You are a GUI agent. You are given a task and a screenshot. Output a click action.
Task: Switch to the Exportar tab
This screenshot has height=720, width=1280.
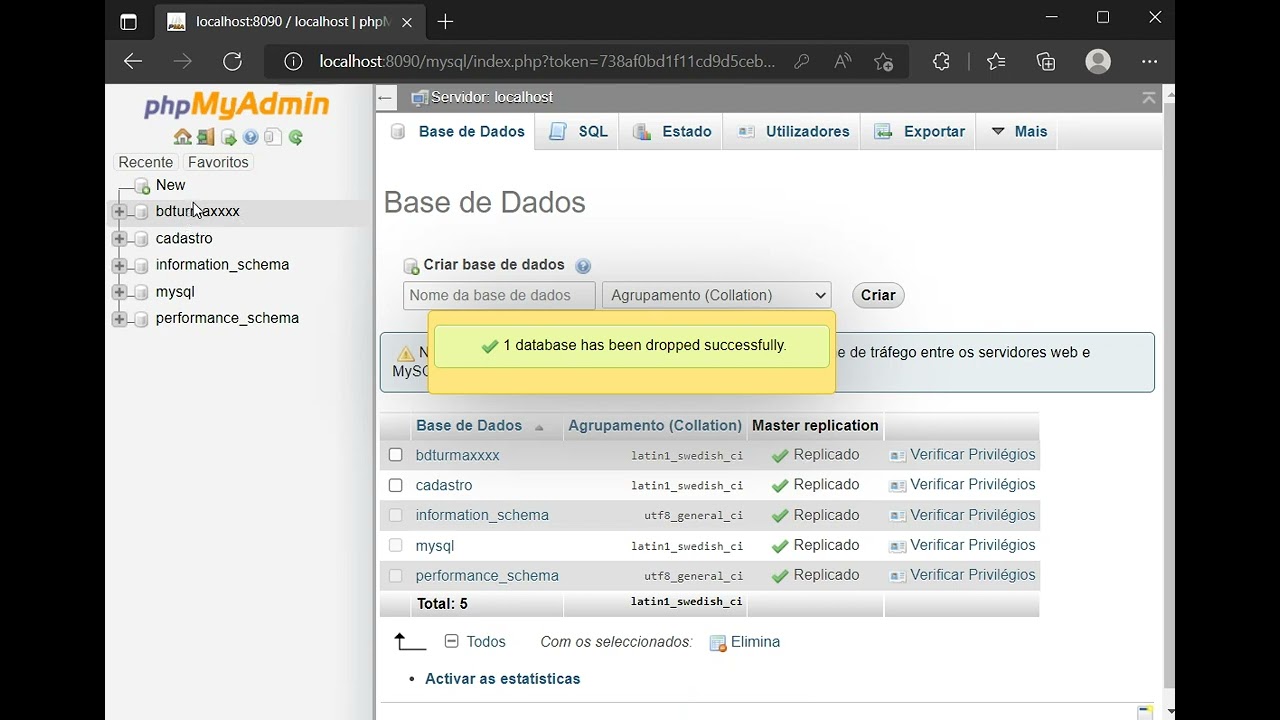pyautogui.click(x=919, y=132)
